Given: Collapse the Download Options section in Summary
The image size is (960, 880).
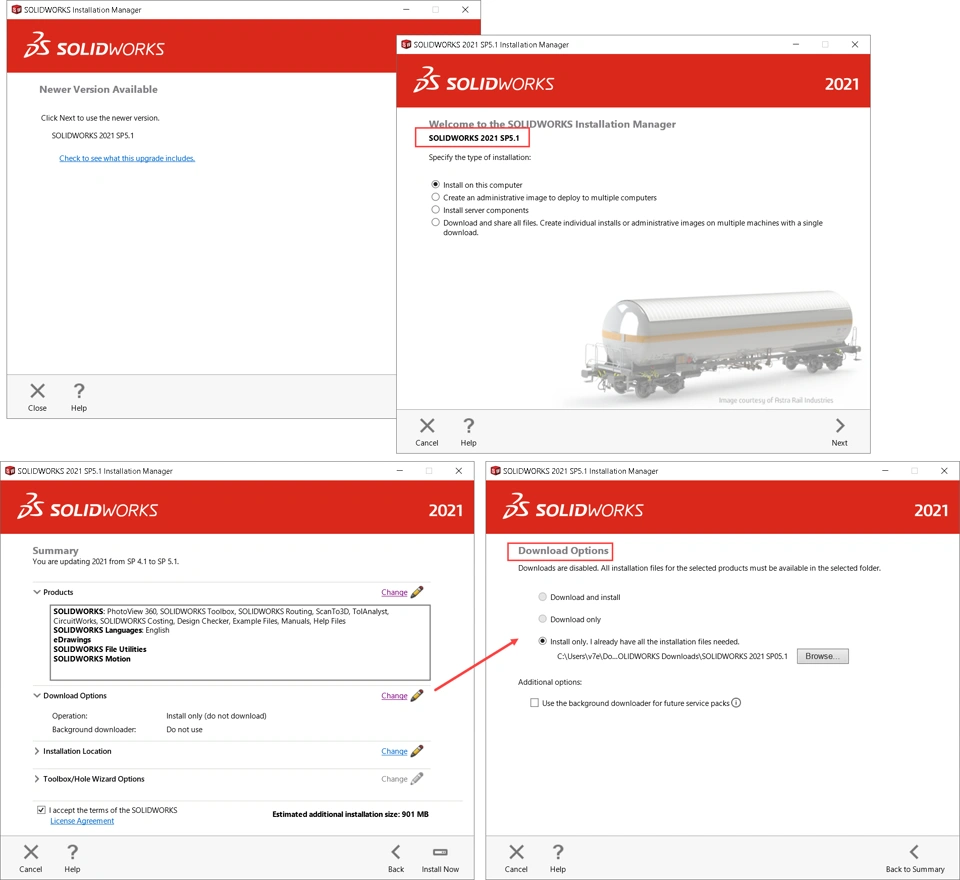Looking at the screenshot, I should [37, 696].
